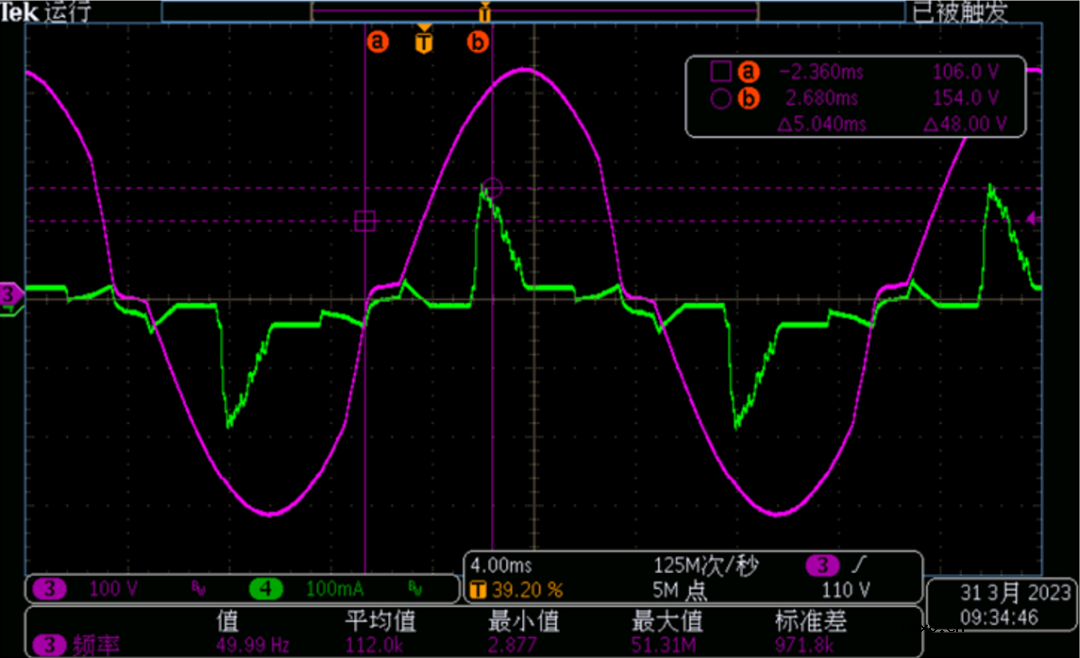Select the orange trigger position T marker
The image size is (1080, 658).
[424, 41]
